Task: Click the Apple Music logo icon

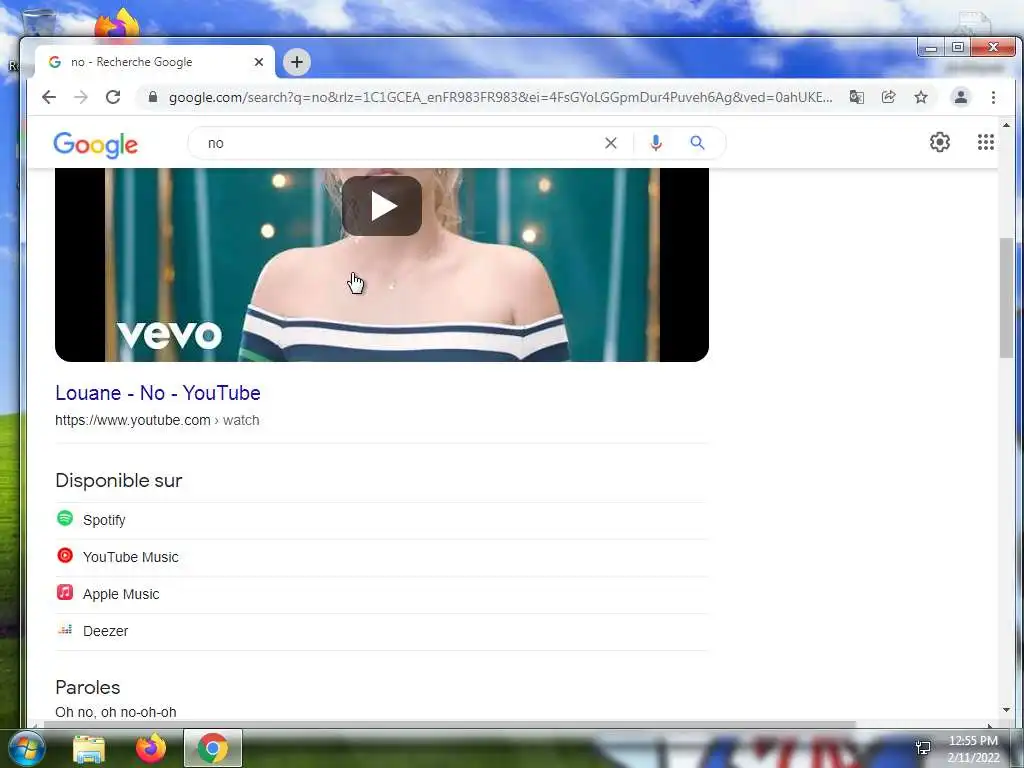Action: coord(65,592)
